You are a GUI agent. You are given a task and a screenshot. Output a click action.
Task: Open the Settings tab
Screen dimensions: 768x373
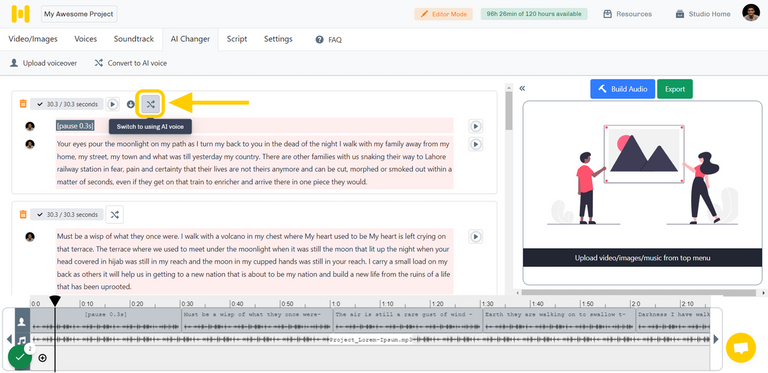click(x=278, y=39)
